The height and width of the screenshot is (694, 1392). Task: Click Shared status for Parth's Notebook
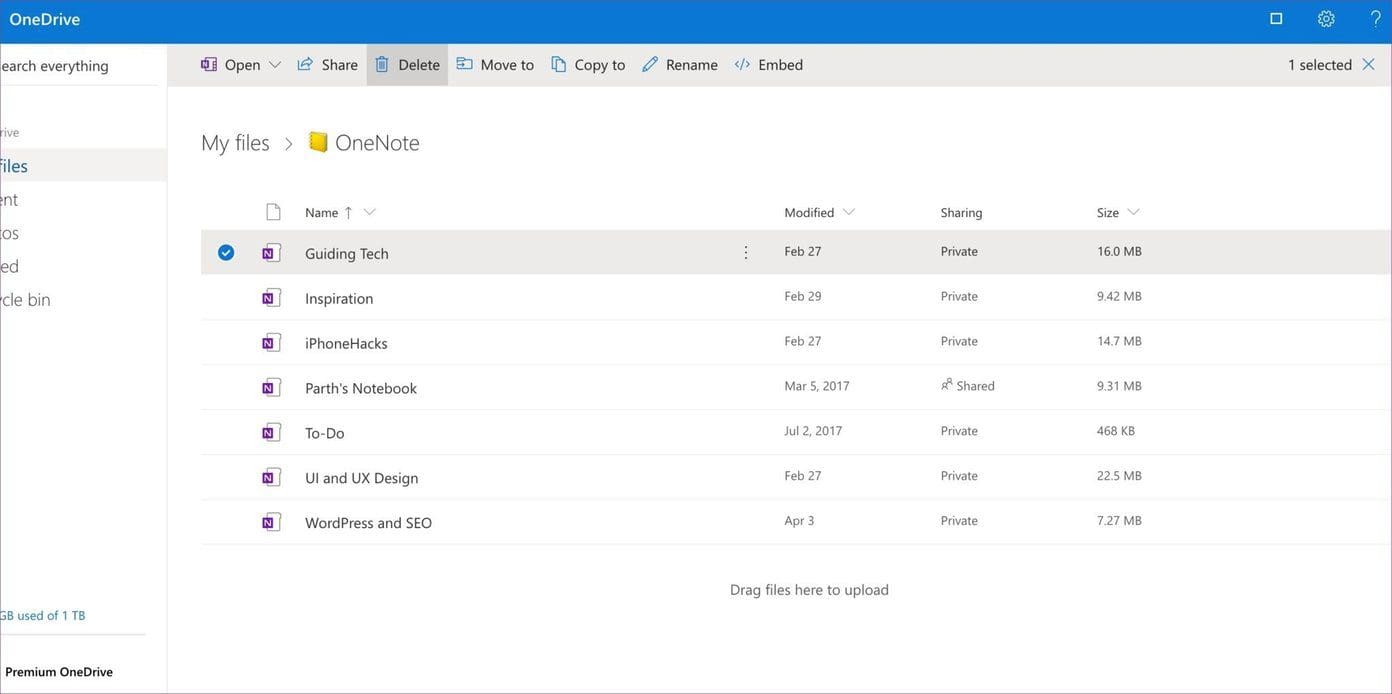tap(968, 385)
